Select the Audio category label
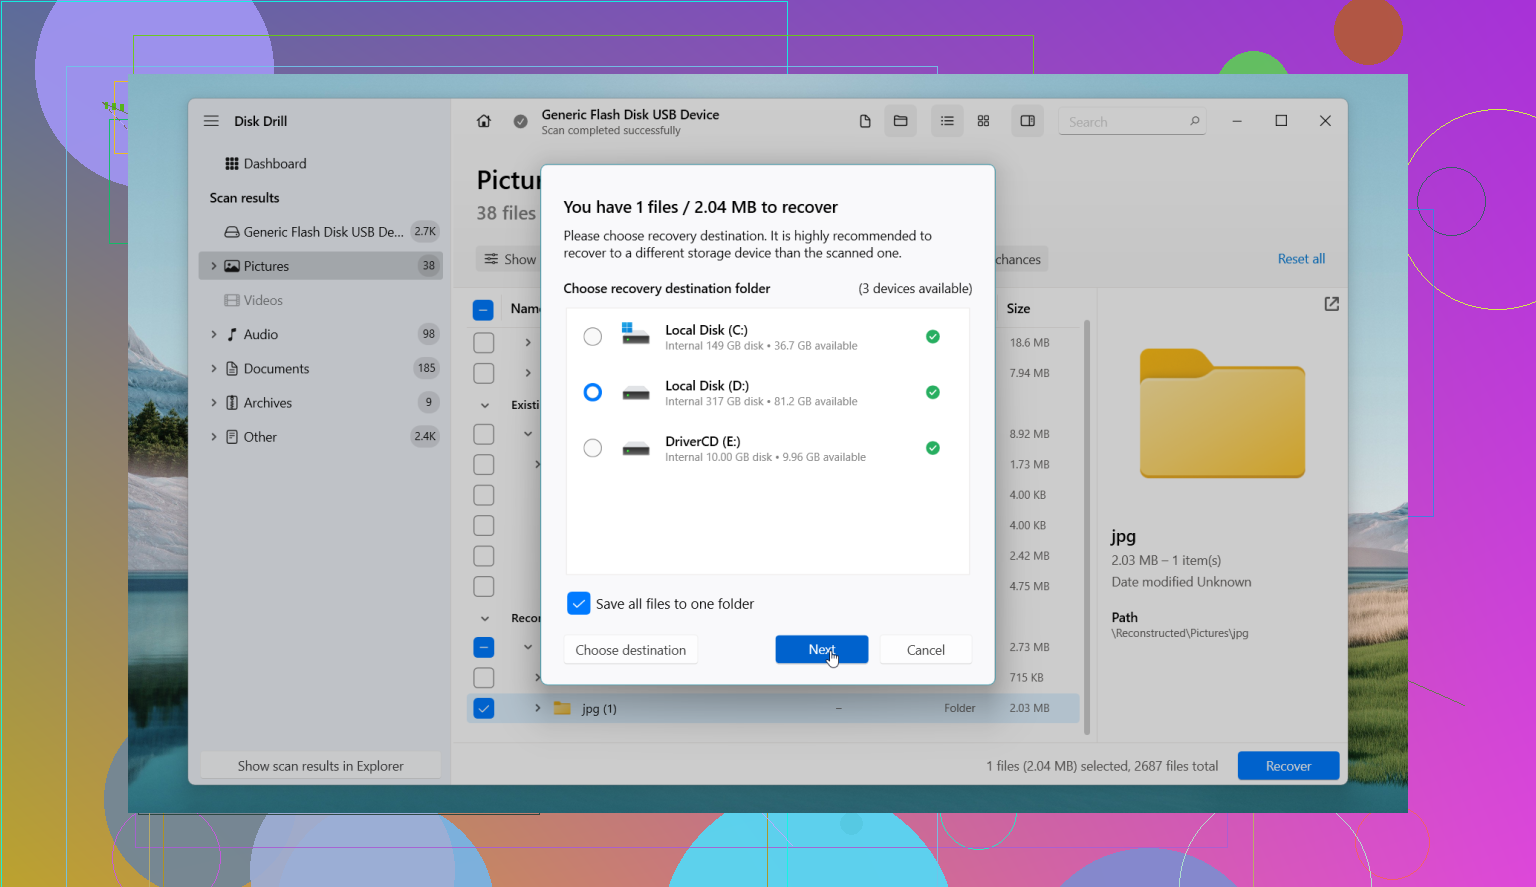The image size is (1536, 887). (x=261, y=334)
